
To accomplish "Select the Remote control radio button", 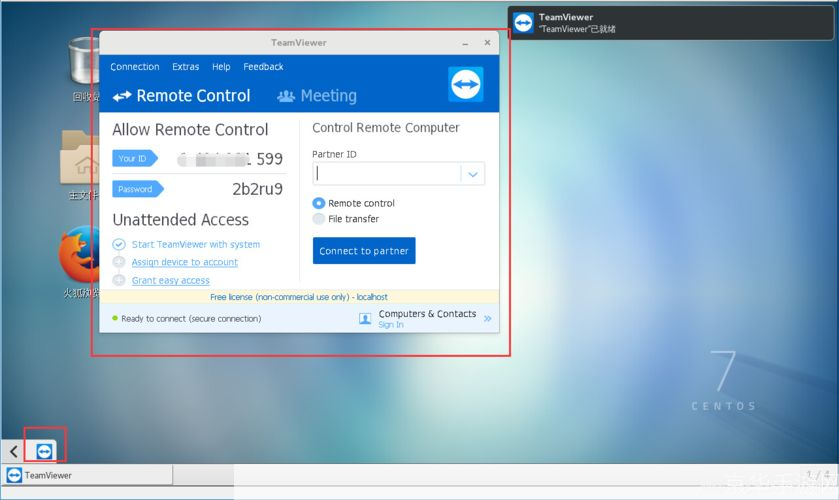I will point(318,203).
